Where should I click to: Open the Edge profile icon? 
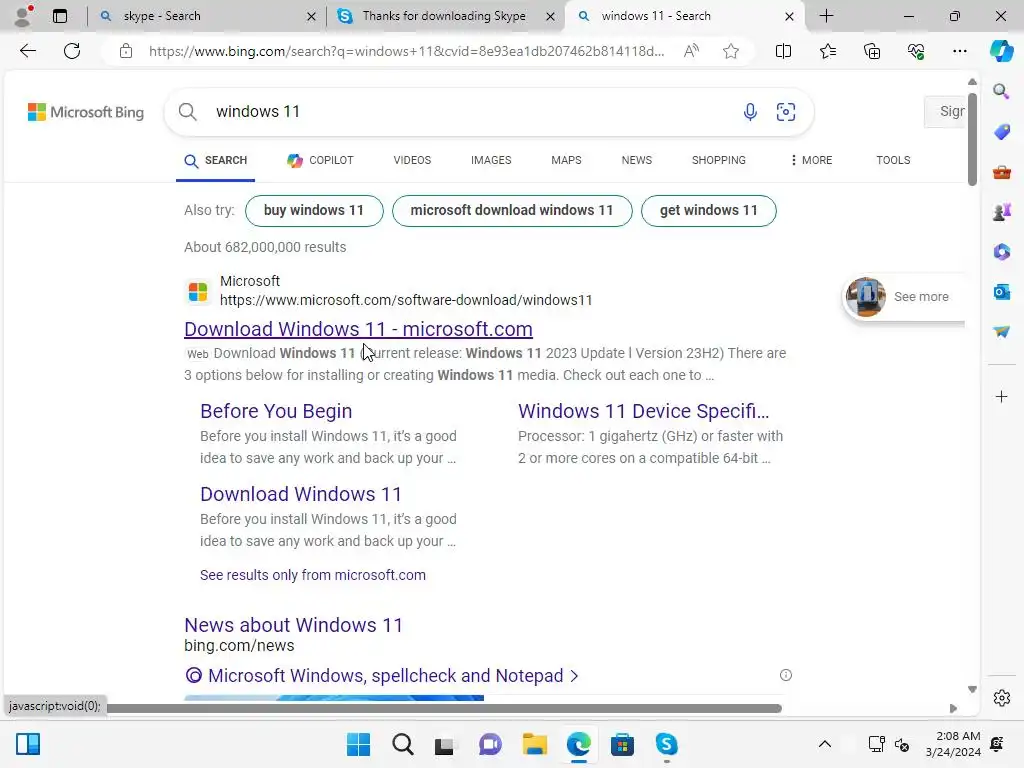pyautogui.click(x=24, y=16)
